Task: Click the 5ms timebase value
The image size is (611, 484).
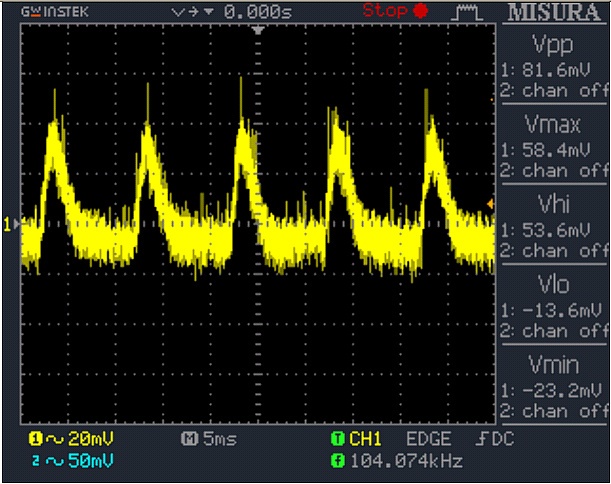Action: (x=220, y=440)
